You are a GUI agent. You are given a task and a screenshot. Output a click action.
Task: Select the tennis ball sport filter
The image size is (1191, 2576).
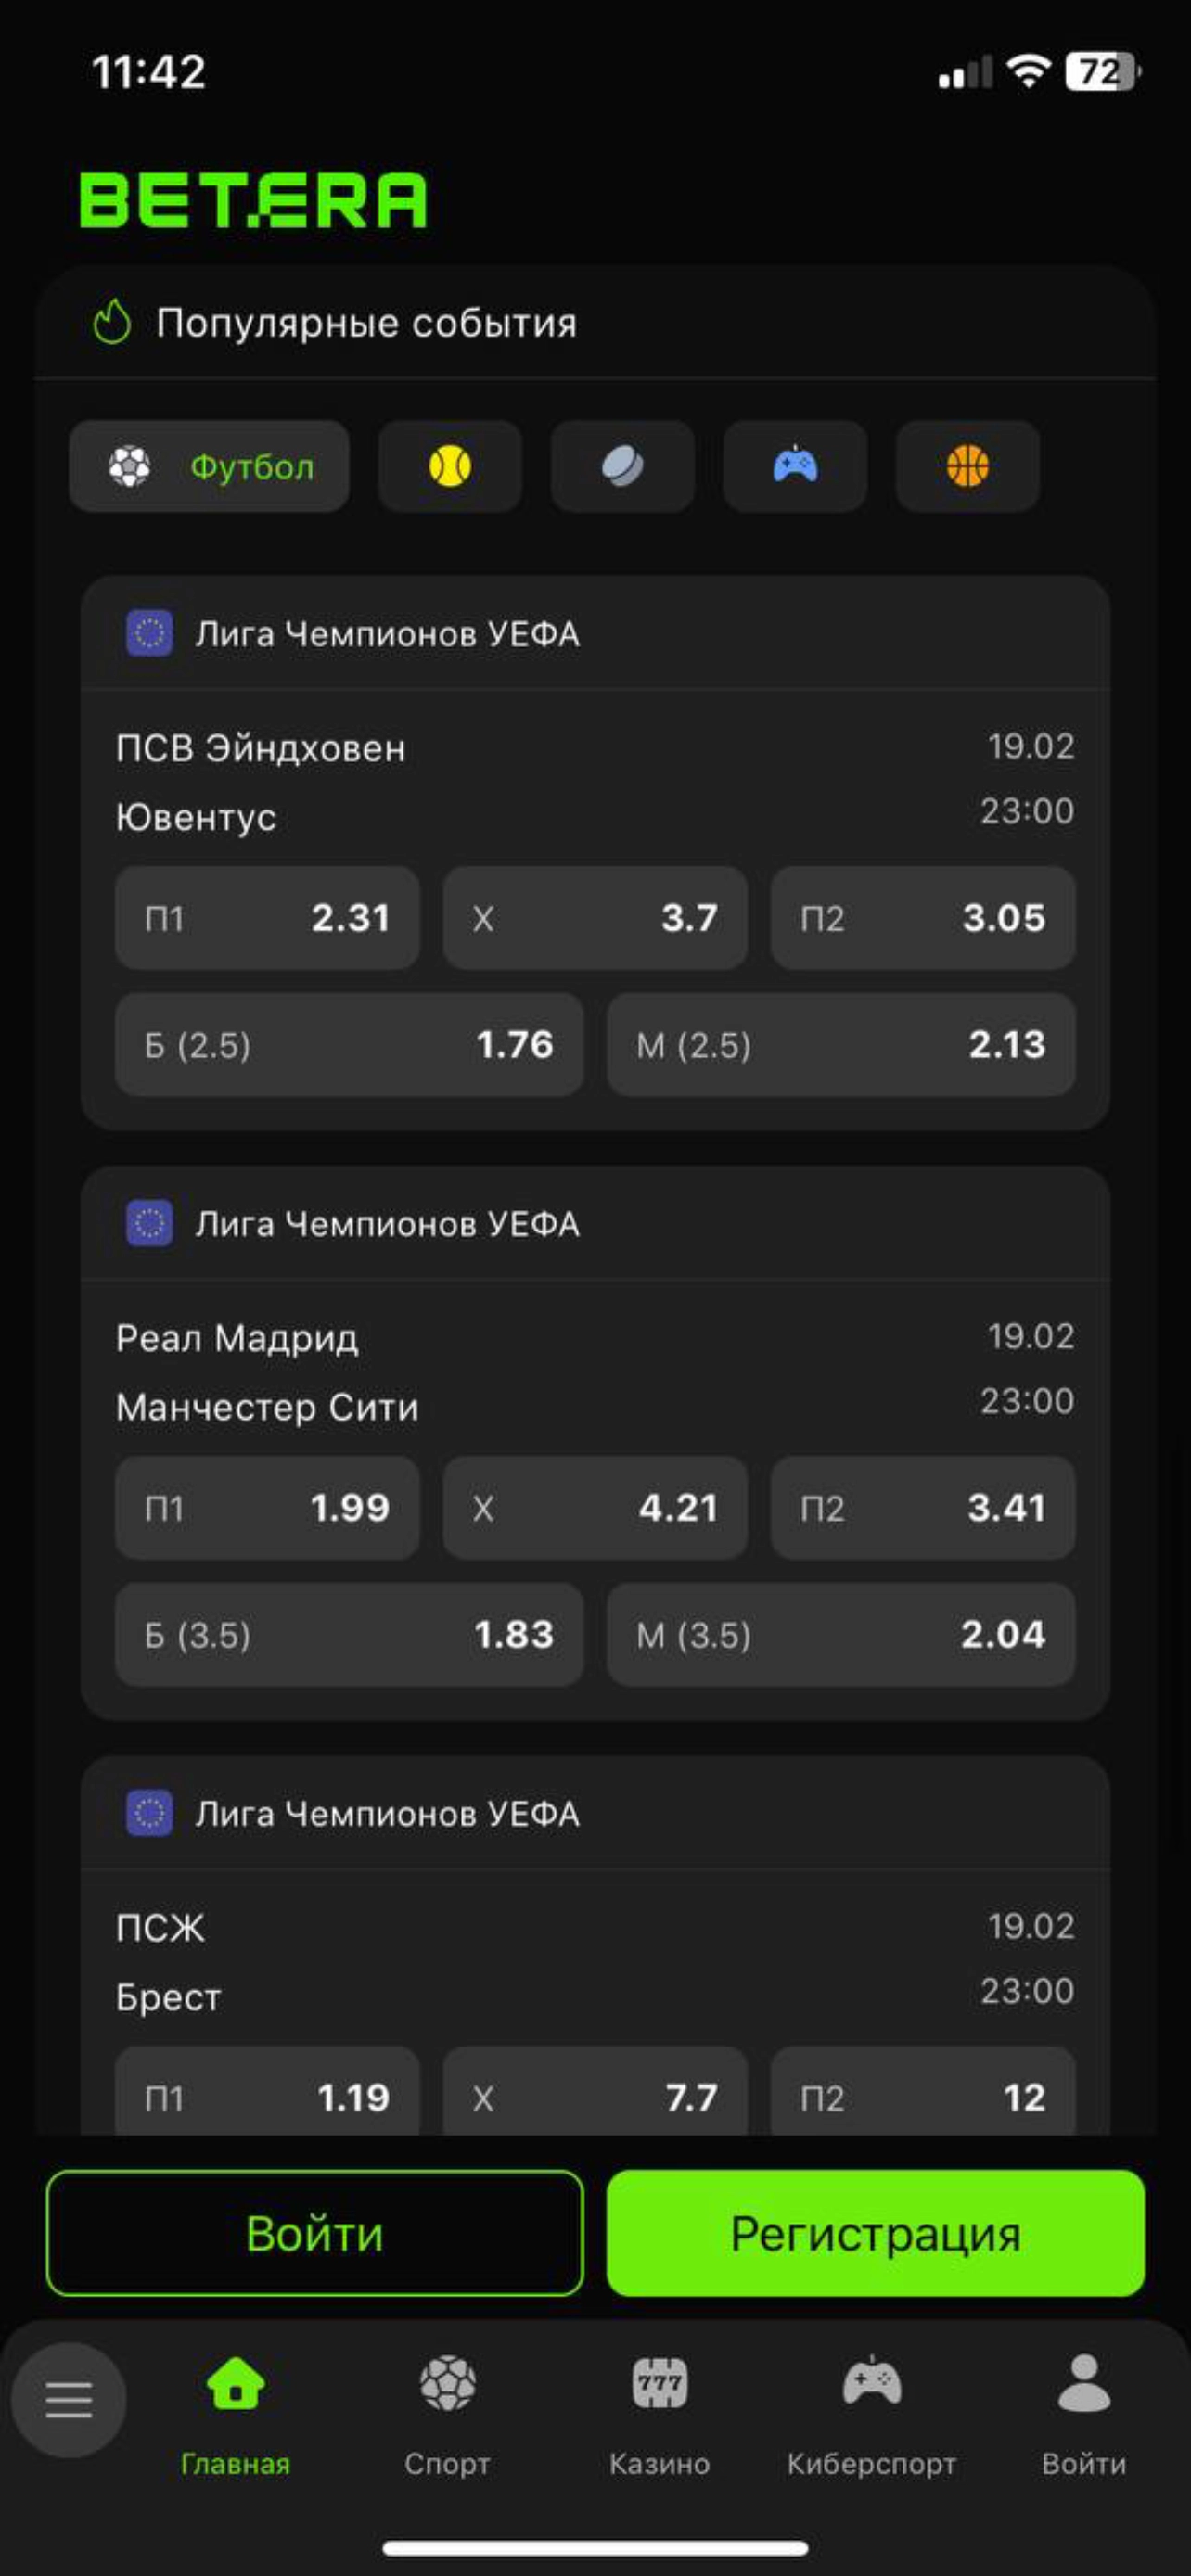[450, 466]
